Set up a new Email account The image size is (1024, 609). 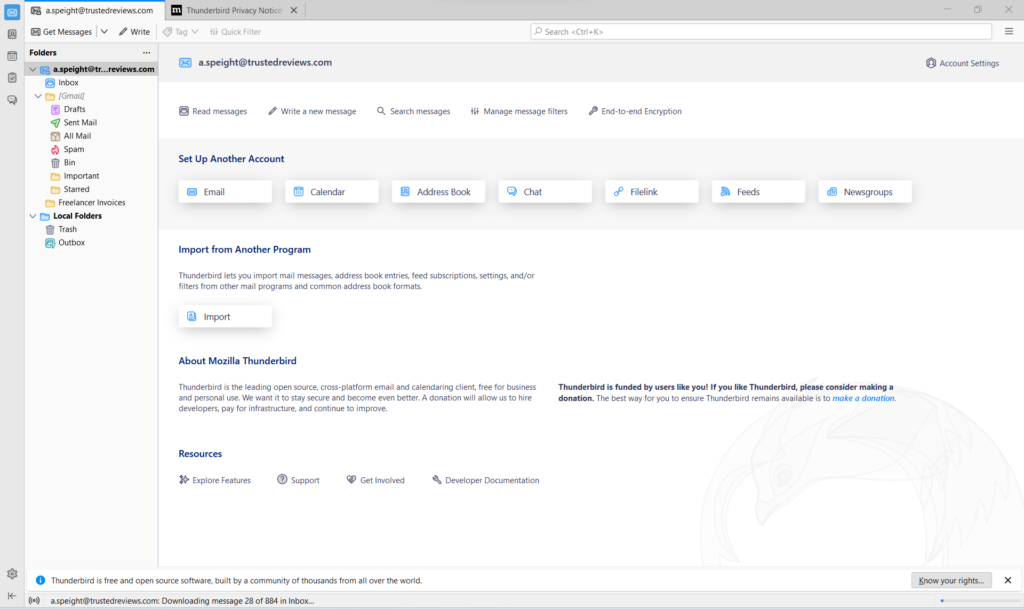click(x=225, y=192)
